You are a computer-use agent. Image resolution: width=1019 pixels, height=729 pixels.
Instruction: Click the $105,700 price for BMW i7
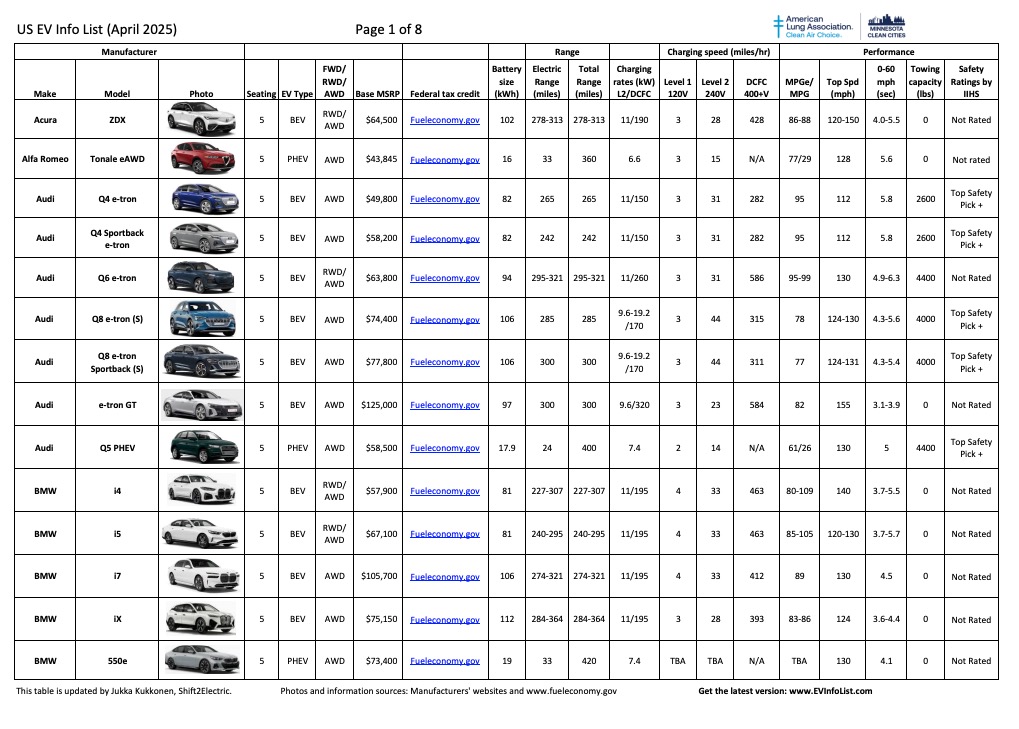(x=379, y=576)
